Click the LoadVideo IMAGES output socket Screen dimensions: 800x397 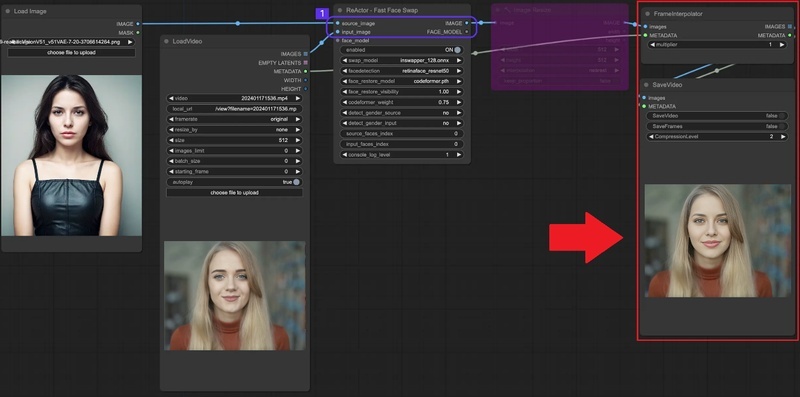306,54
